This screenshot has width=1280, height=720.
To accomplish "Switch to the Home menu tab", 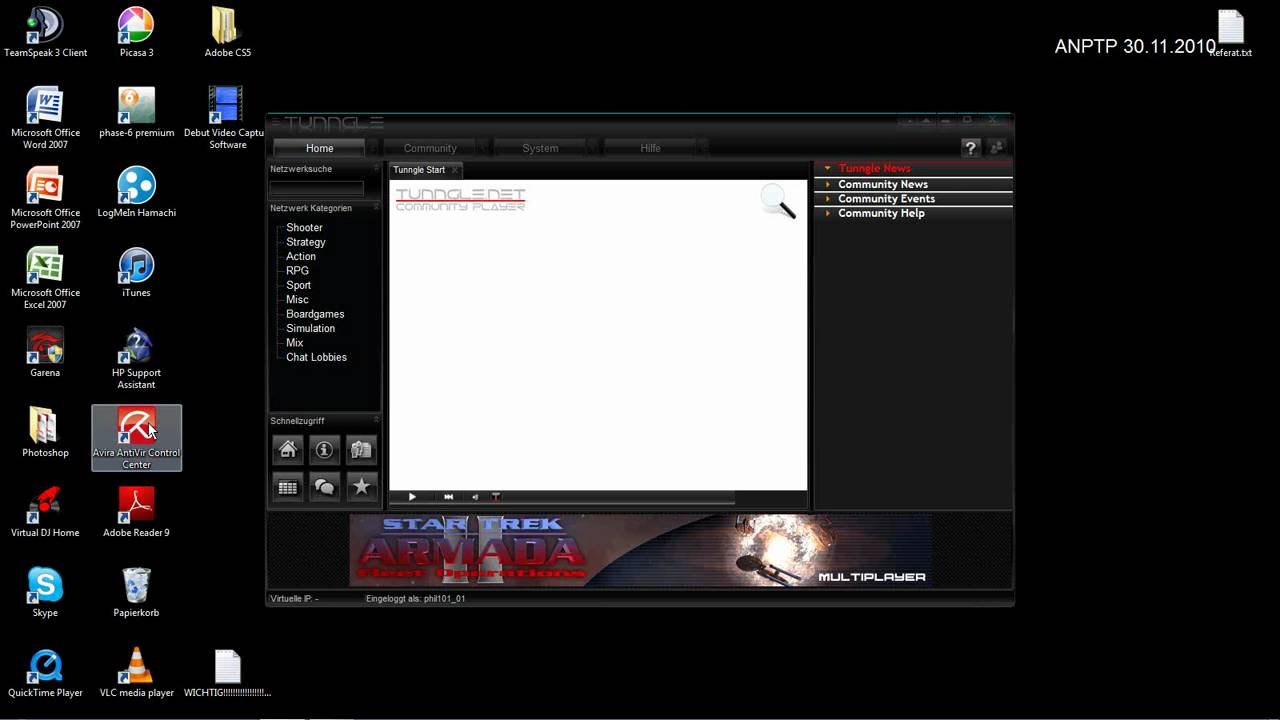I will tap(320, 148).
